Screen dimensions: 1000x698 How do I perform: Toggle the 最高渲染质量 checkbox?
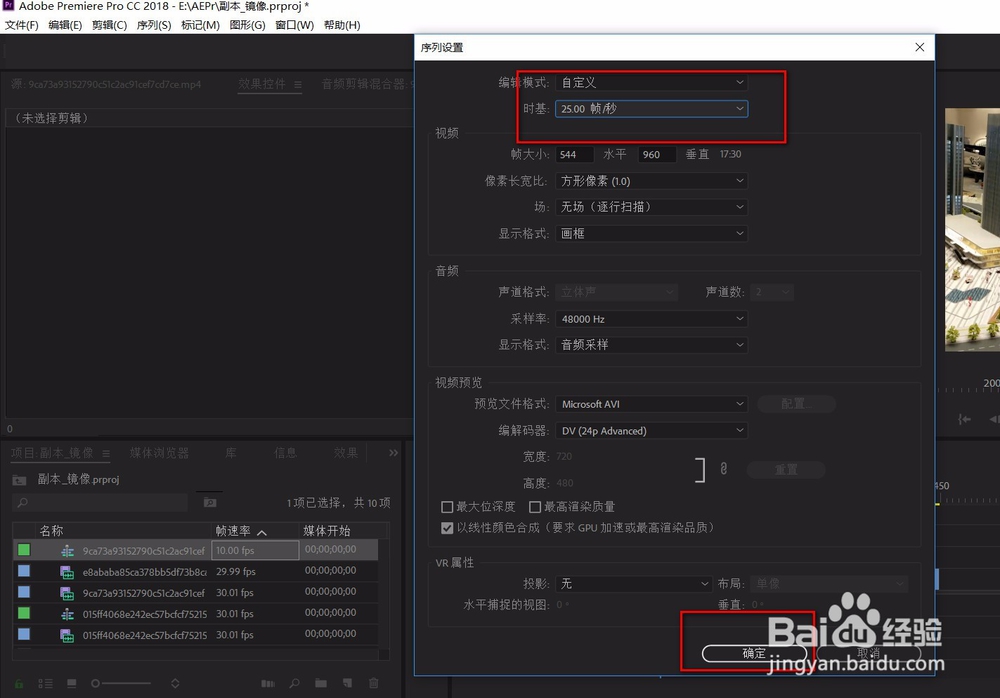535,507
